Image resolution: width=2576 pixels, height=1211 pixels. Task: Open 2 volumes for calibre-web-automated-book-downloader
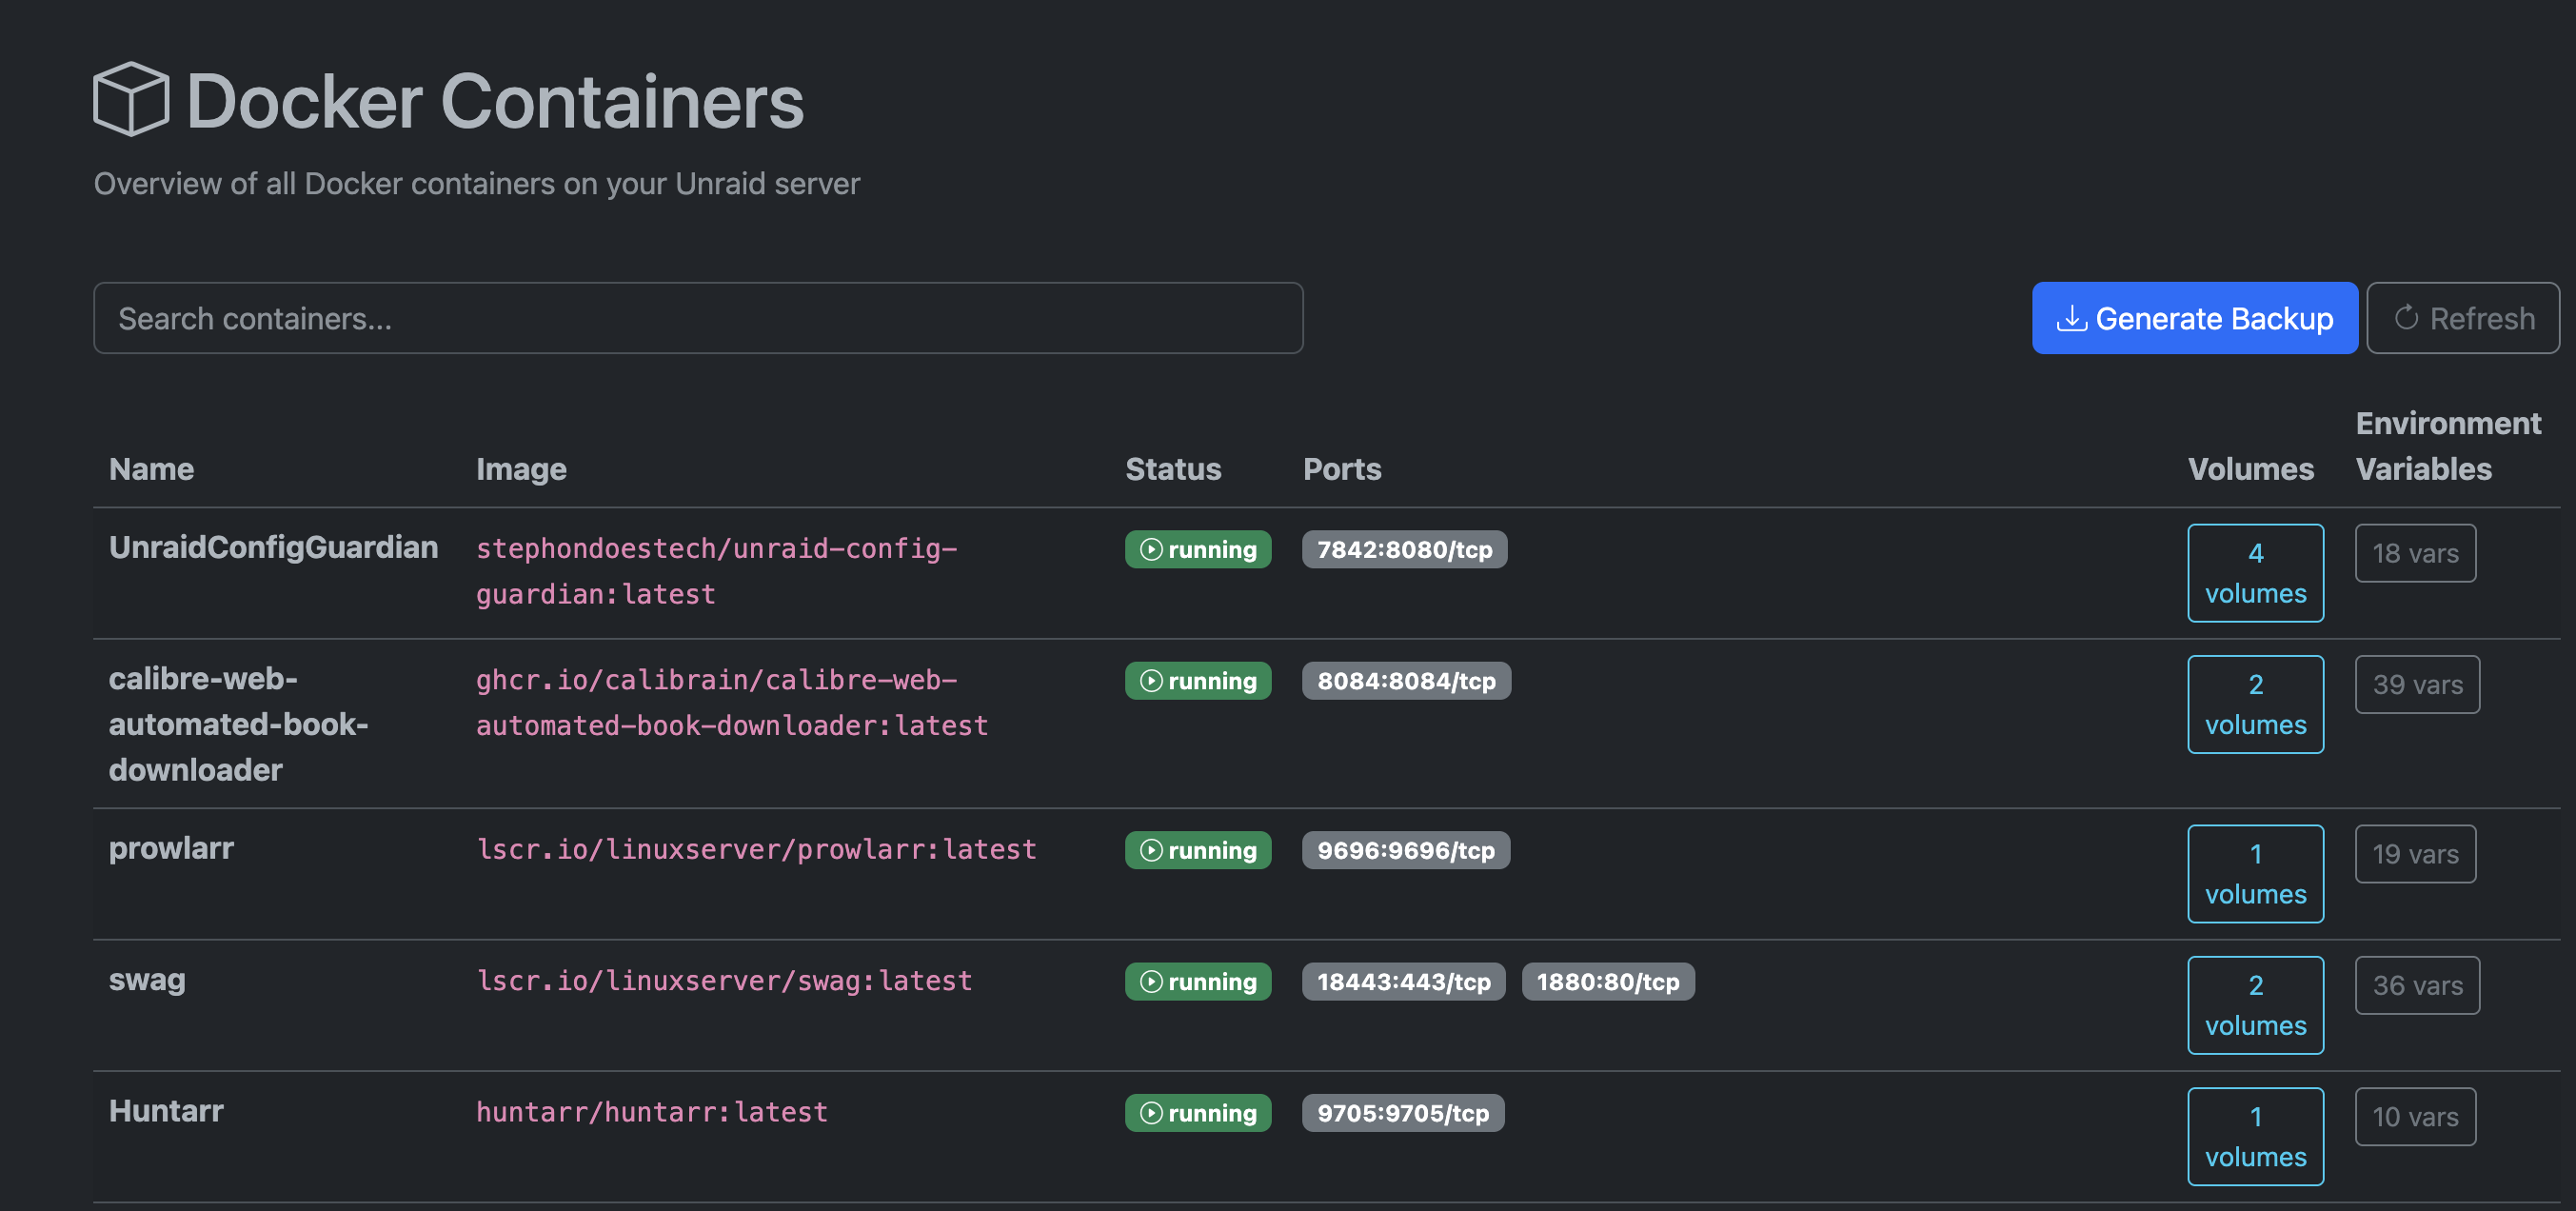(x=2255, y=704)
